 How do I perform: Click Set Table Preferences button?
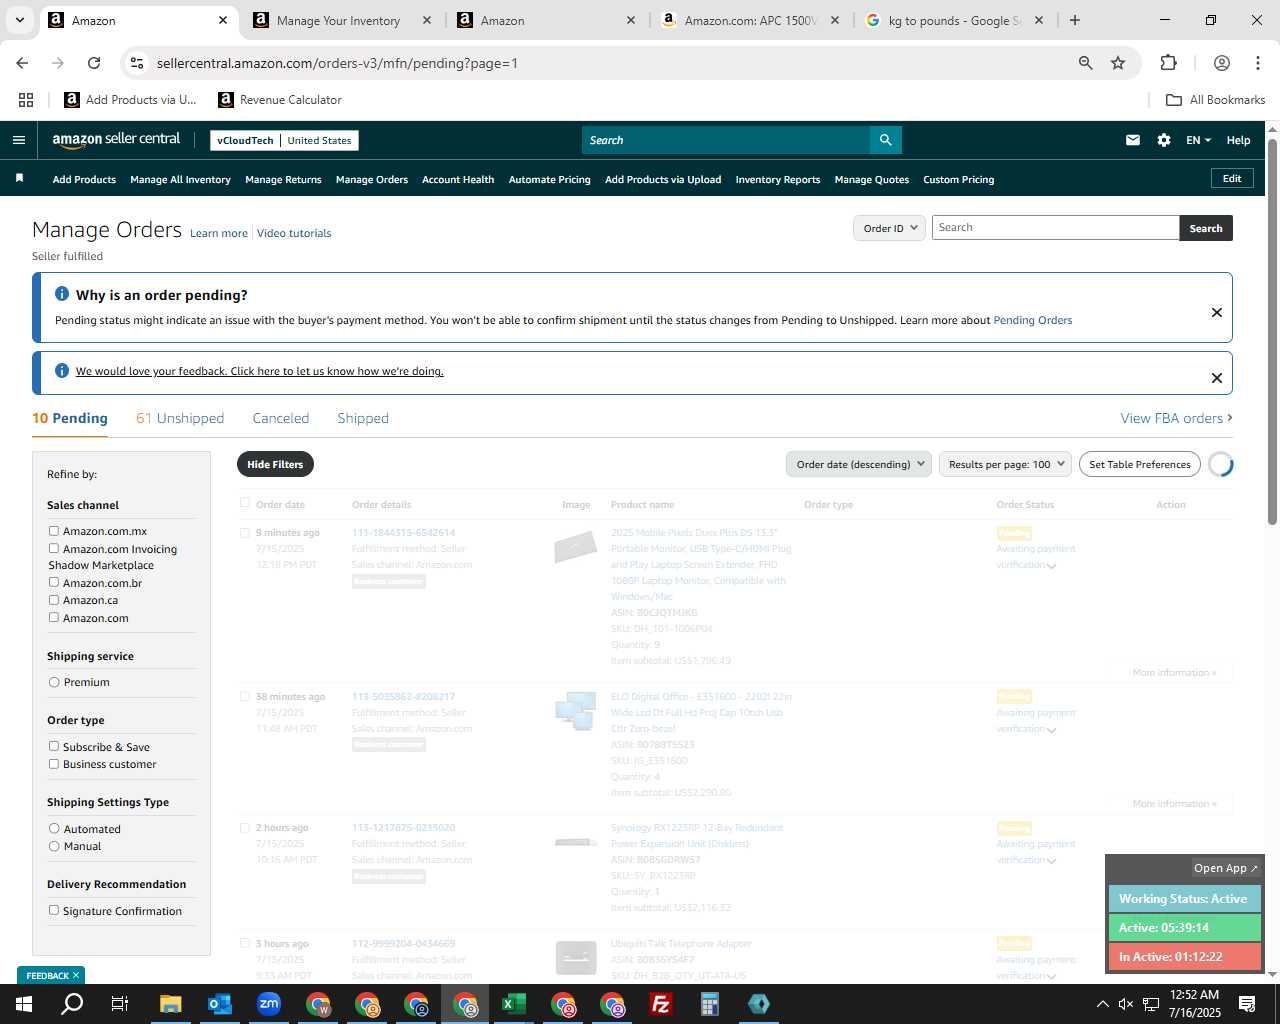click(1140, 464)
